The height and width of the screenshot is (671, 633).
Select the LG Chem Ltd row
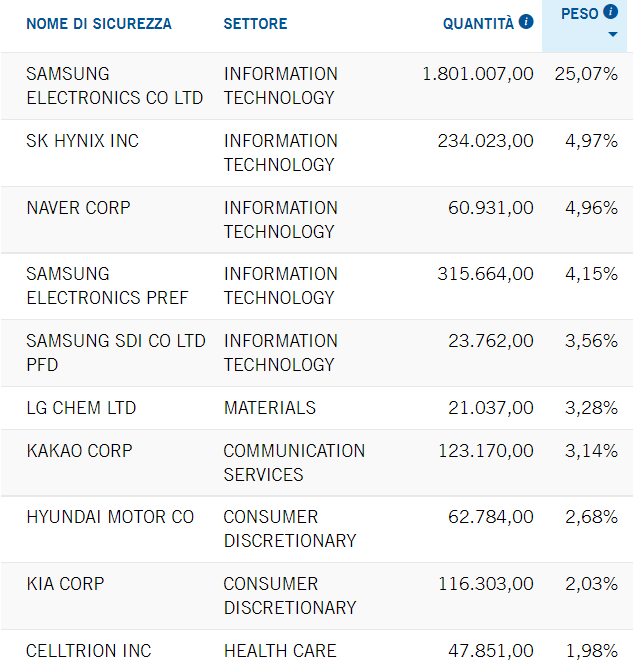[81, 408]
